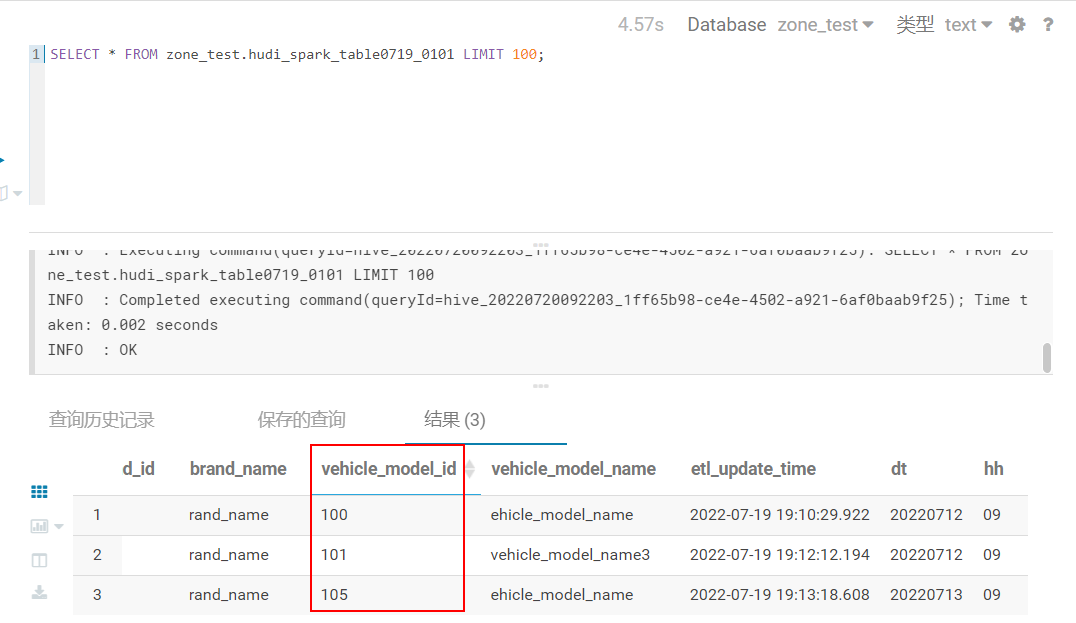Image resolution: width=1076 pixels, height=623 pixels.
Task: Click the Database label
Action: [x=727, y=25]
